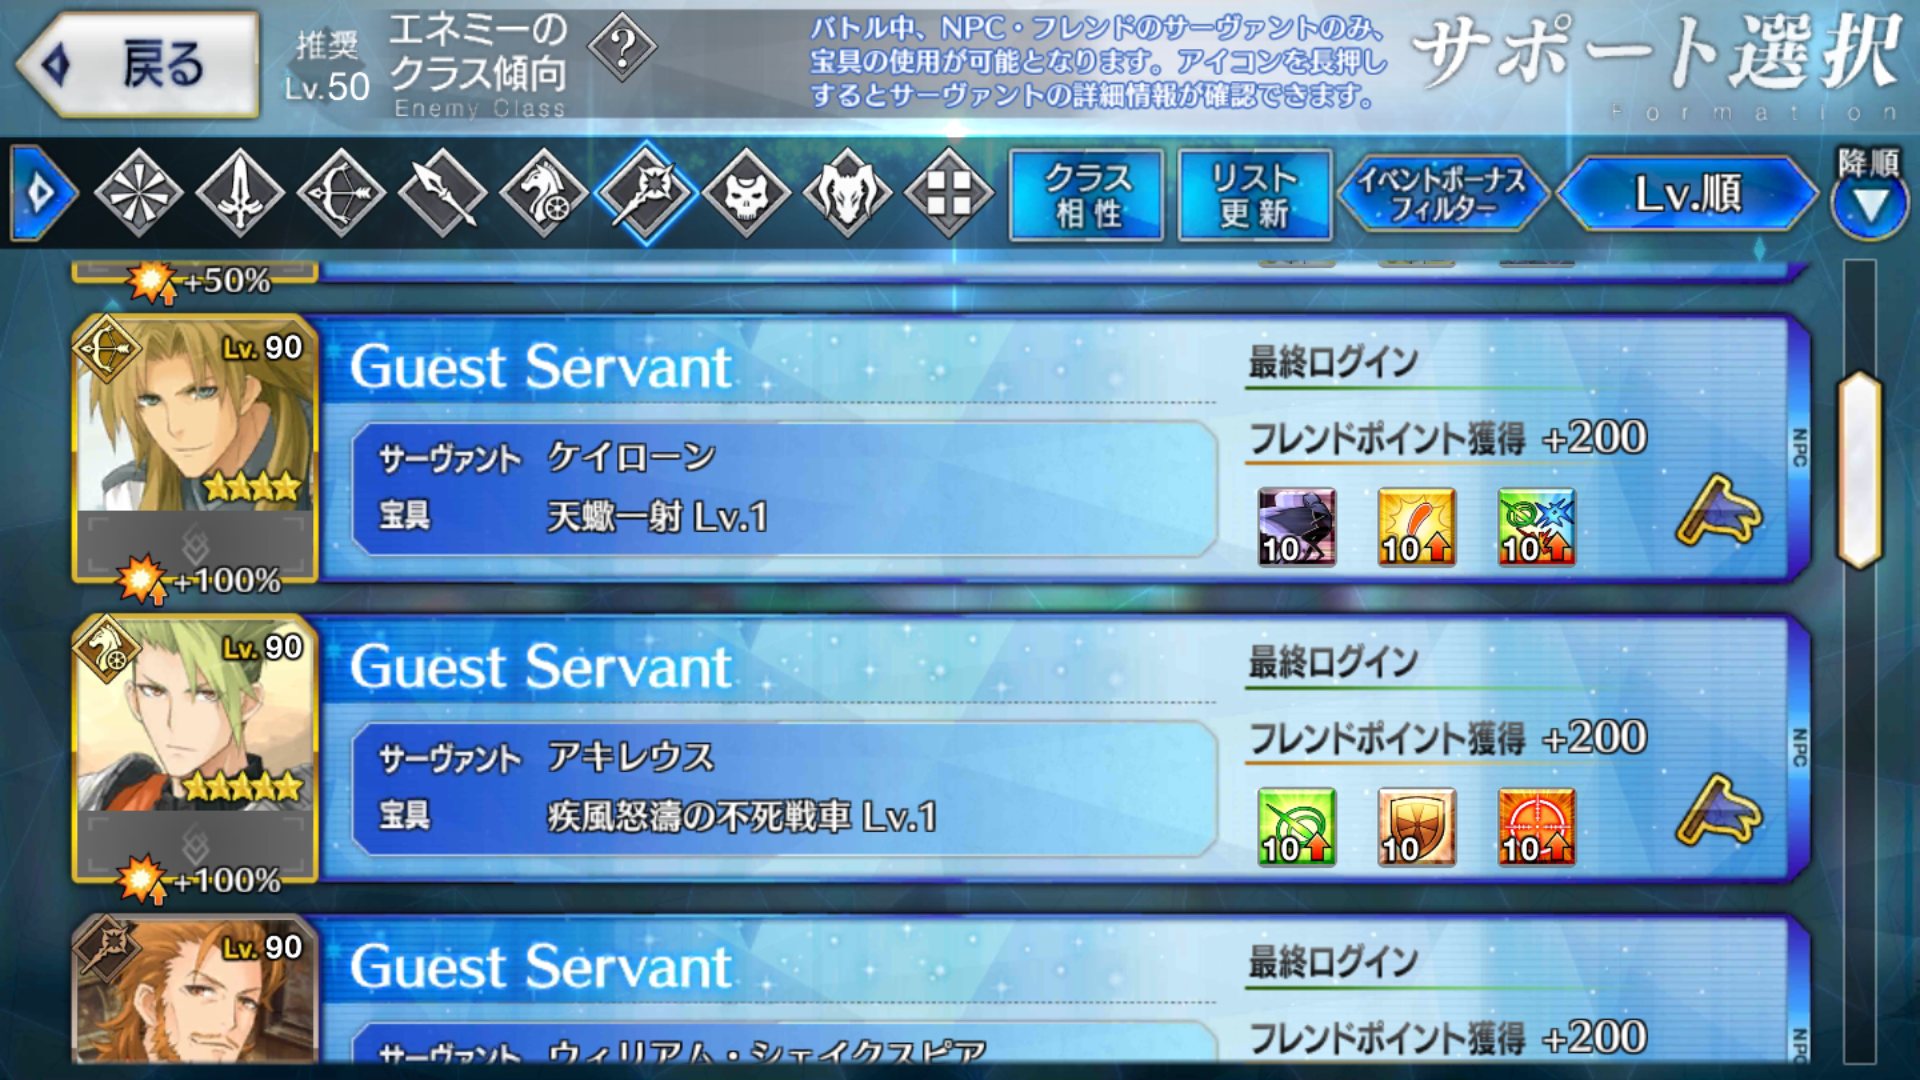Open the Lv.順 sort order selector
1920x1080 pixels.
(x=1688, y=193)
